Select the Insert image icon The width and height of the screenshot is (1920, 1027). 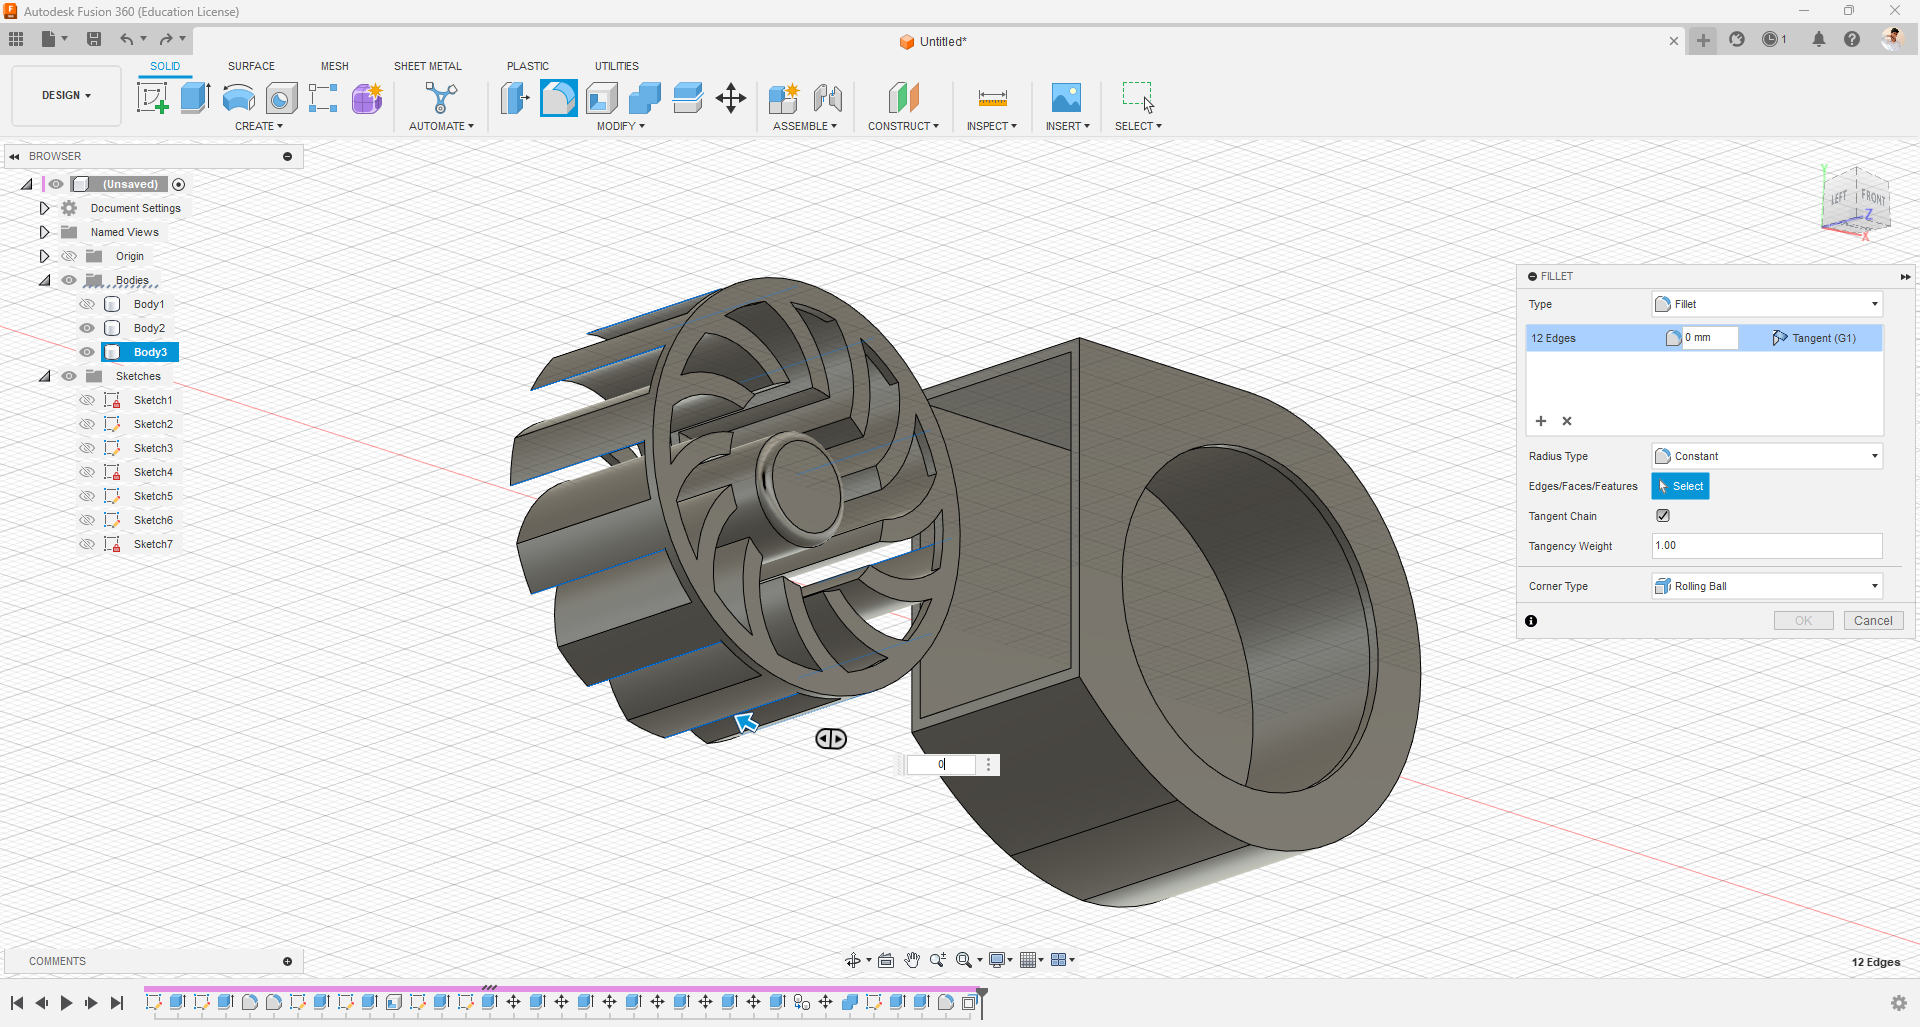coord(1066,98)
